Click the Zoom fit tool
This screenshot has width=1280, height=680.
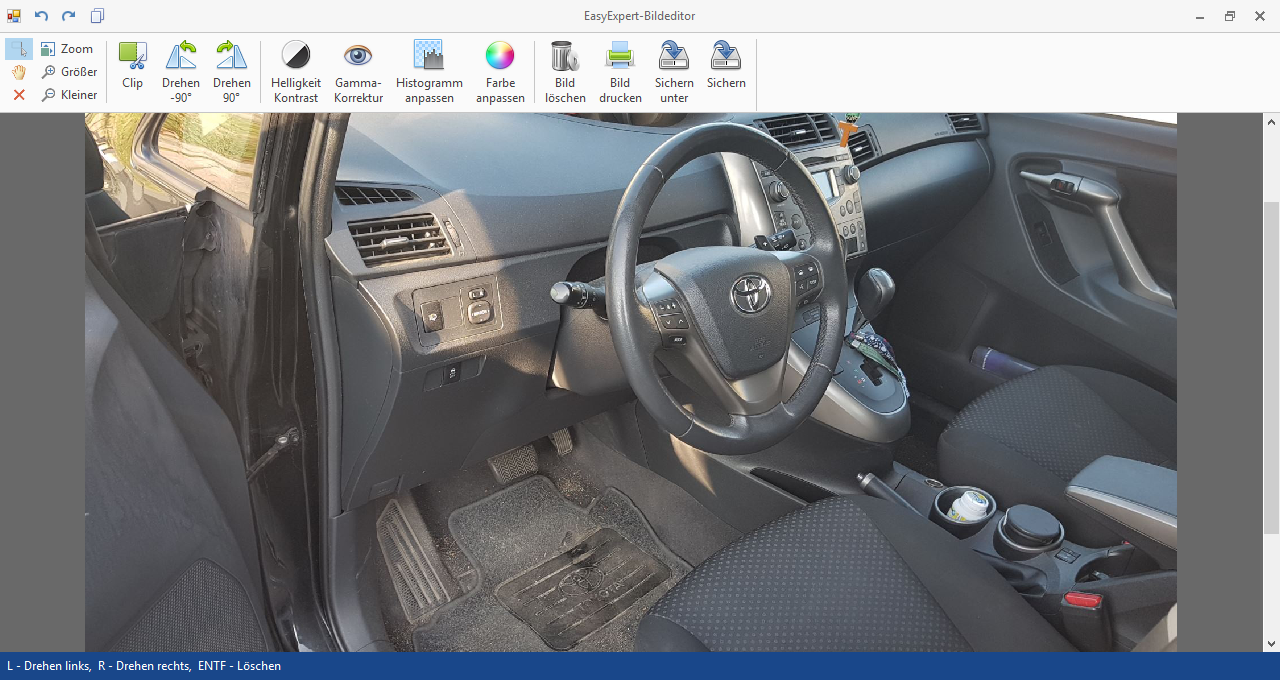[x=67, y=49]
